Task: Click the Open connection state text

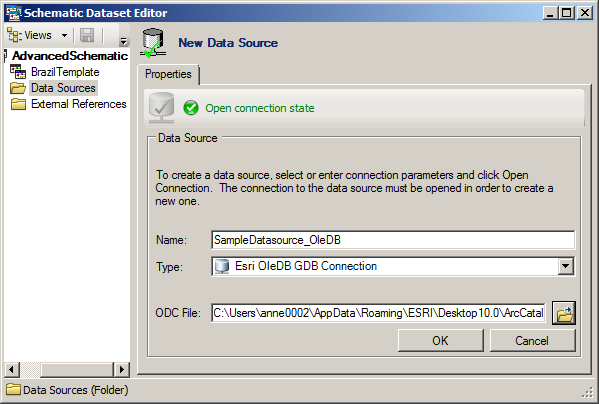Action: tap(260, 108)
